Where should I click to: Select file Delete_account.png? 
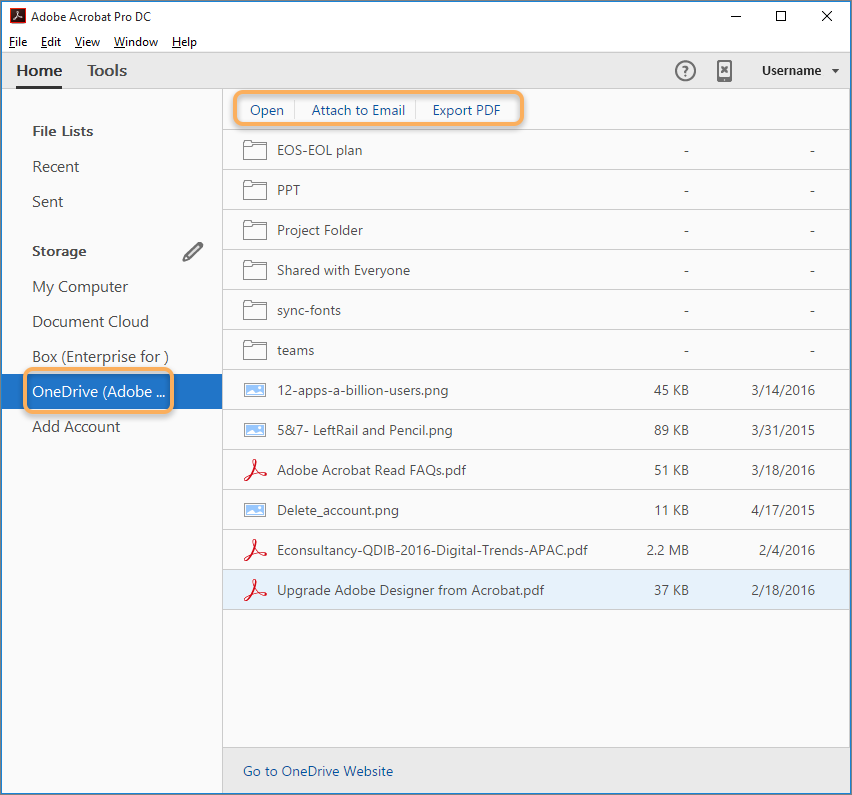click(337, 510)
